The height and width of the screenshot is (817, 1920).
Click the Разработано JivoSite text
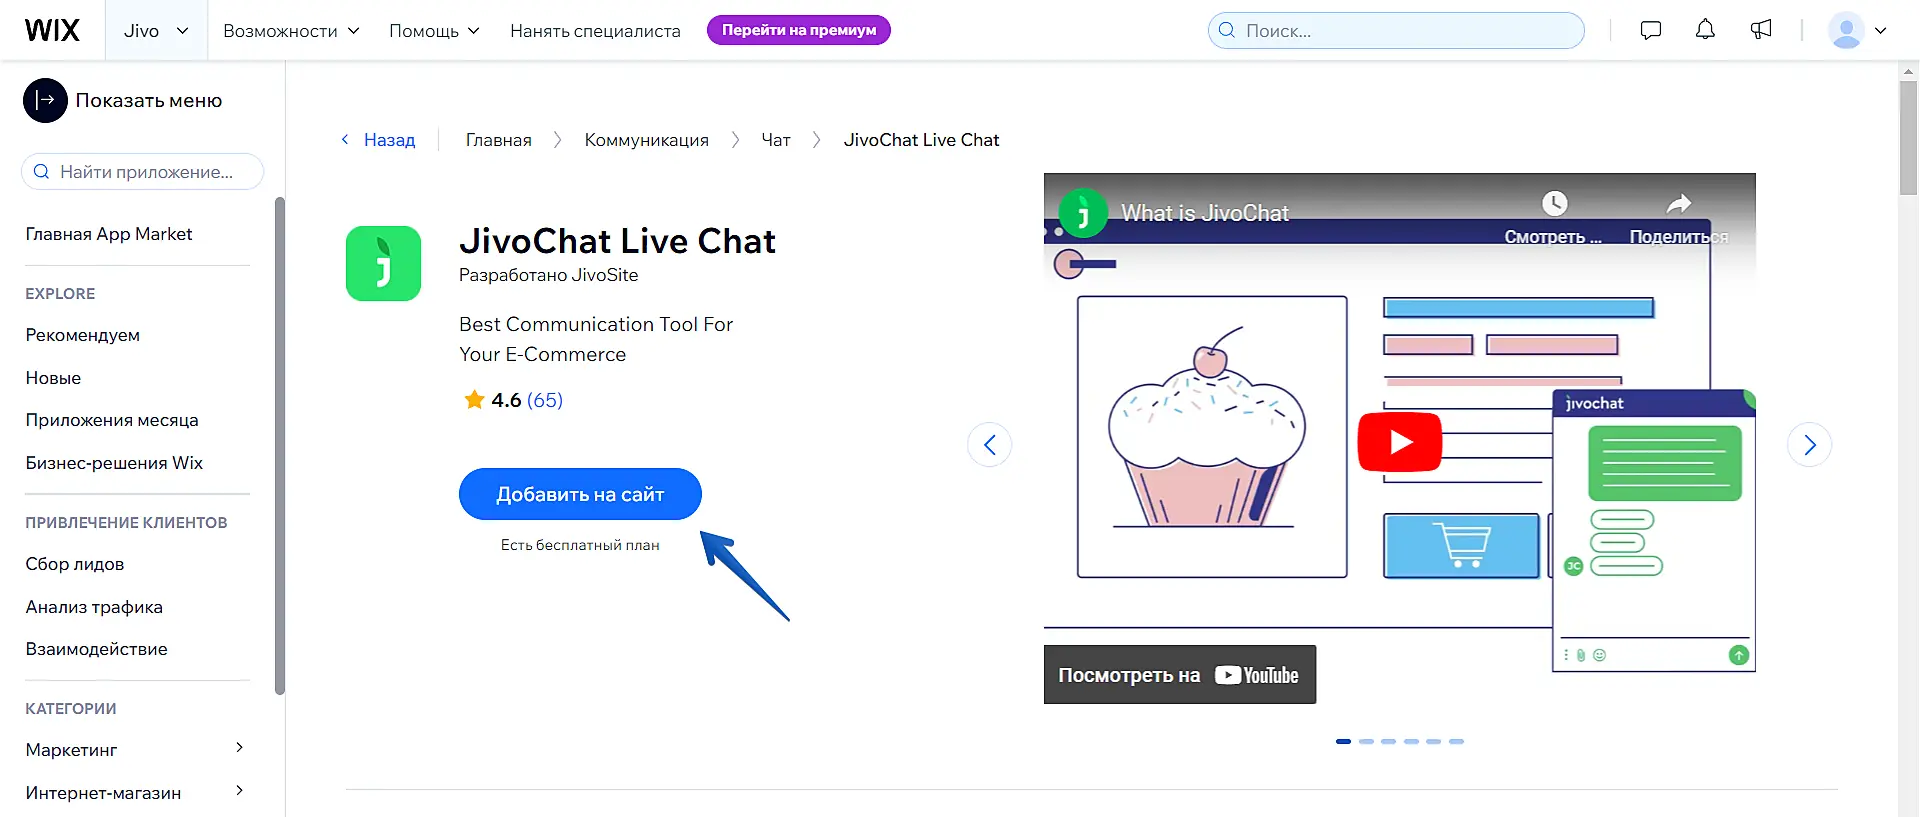tap(548, 275)
